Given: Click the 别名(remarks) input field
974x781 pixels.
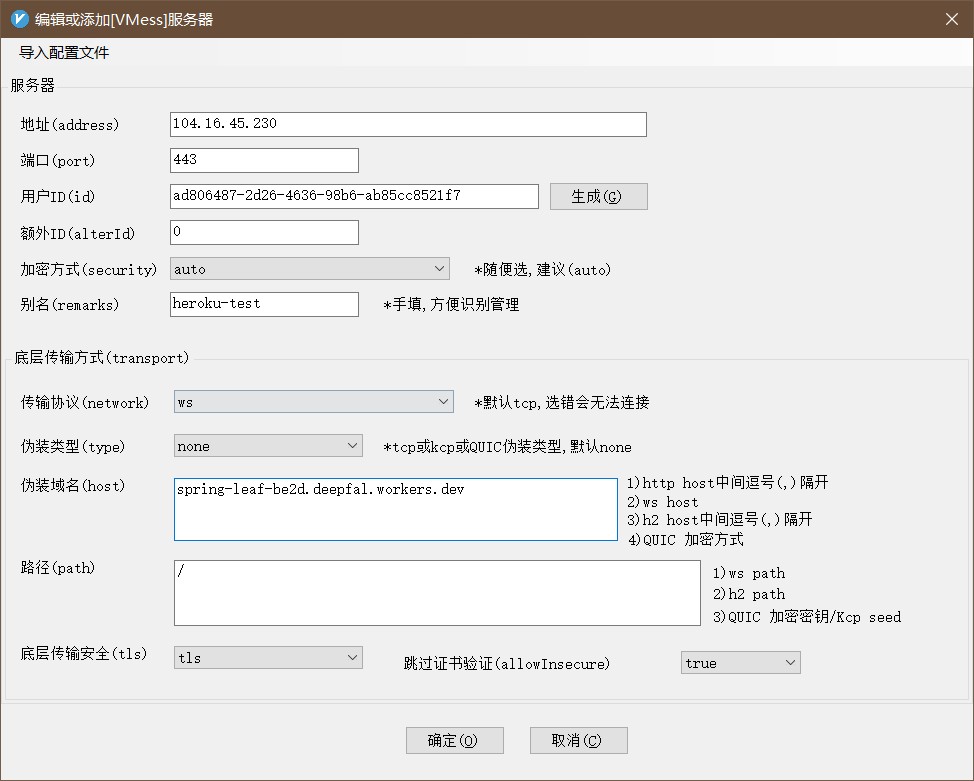Looking at the screenshot, I should tap(264, 304).
